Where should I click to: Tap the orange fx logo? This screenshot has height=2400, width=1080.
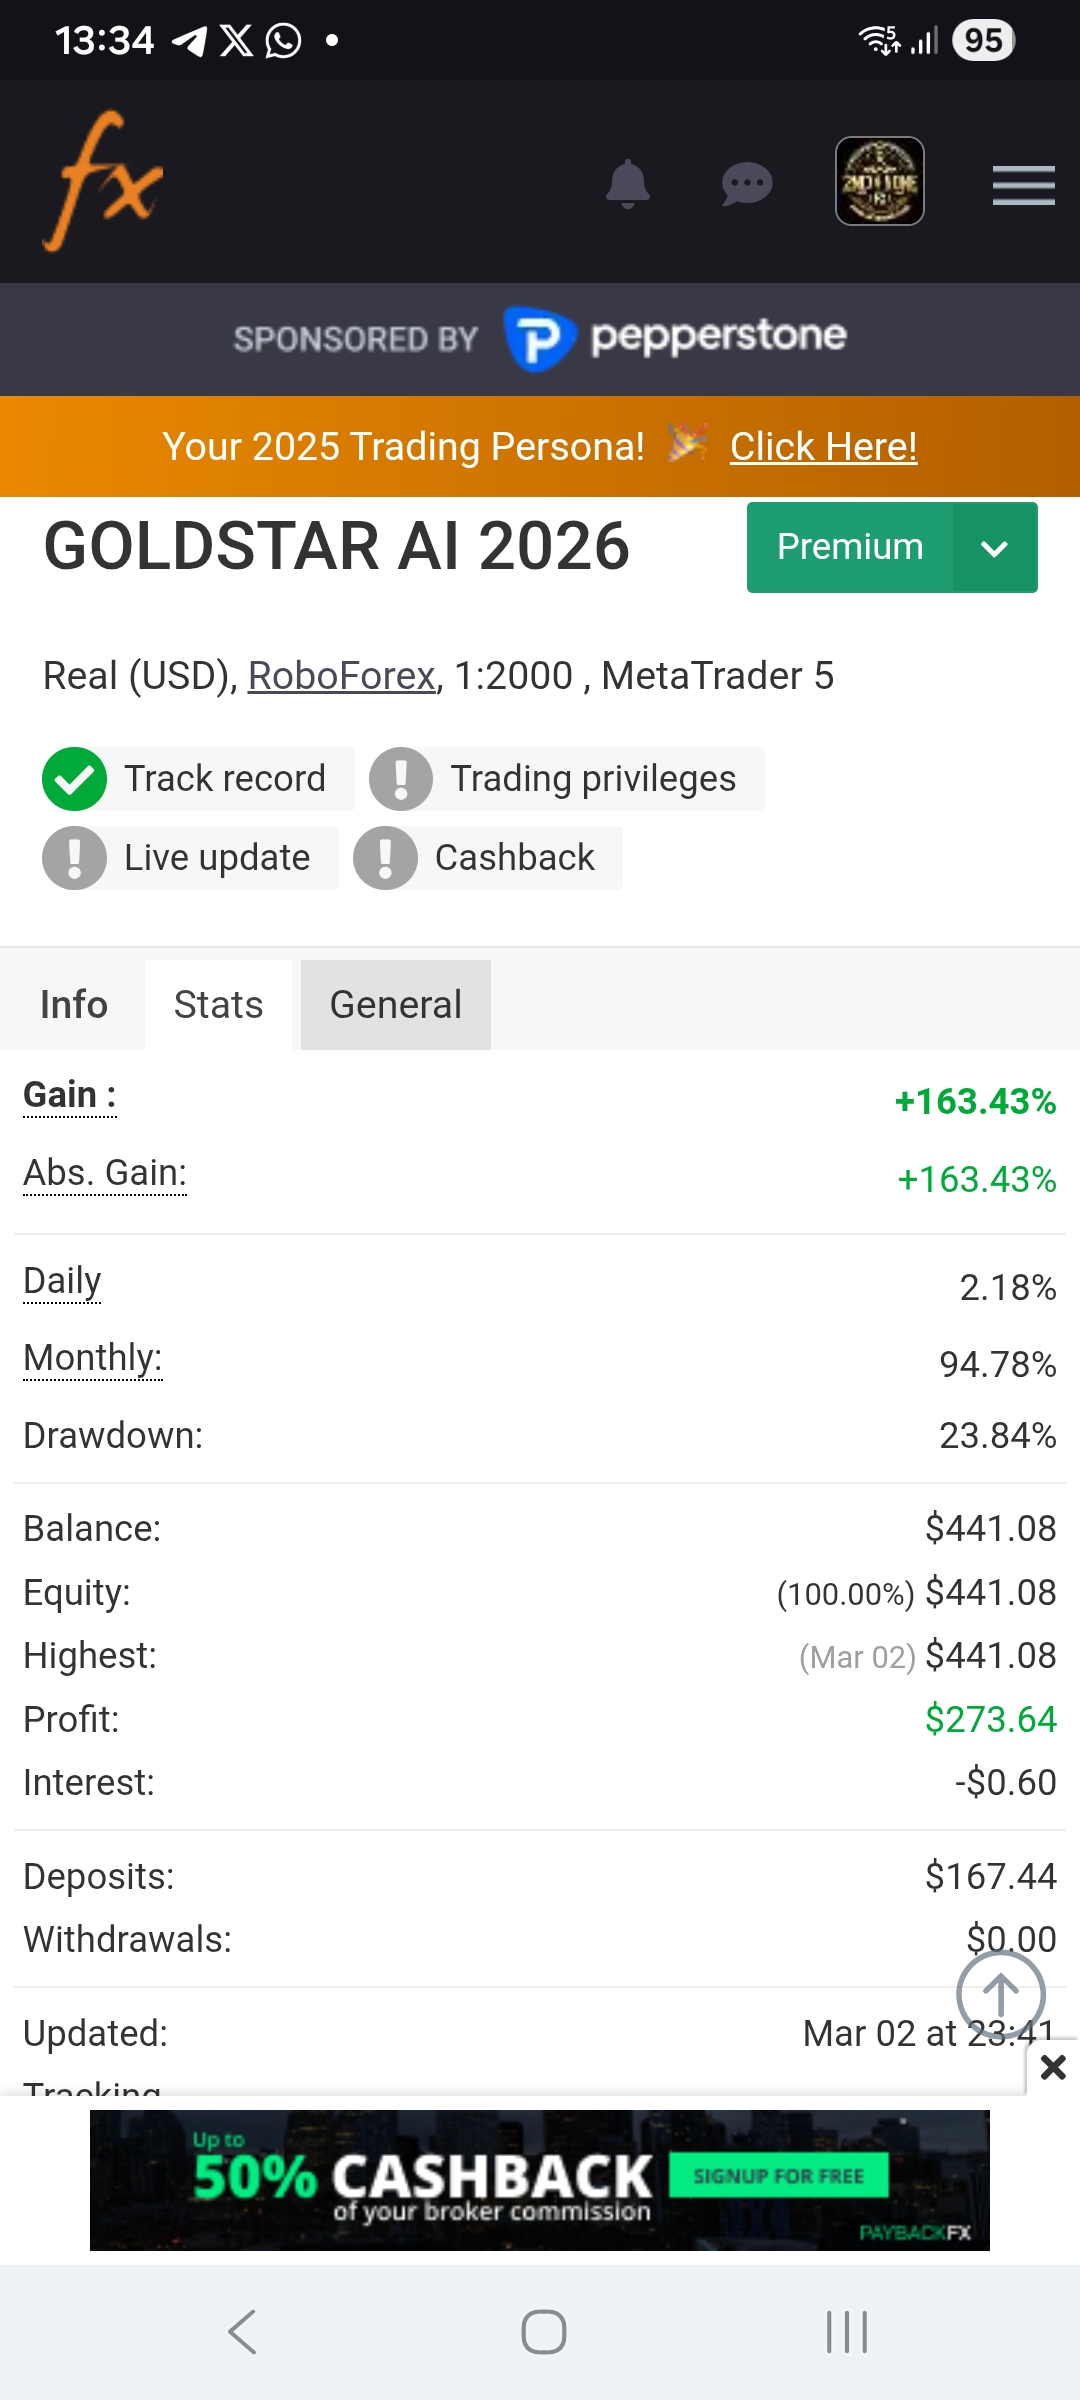102,181
